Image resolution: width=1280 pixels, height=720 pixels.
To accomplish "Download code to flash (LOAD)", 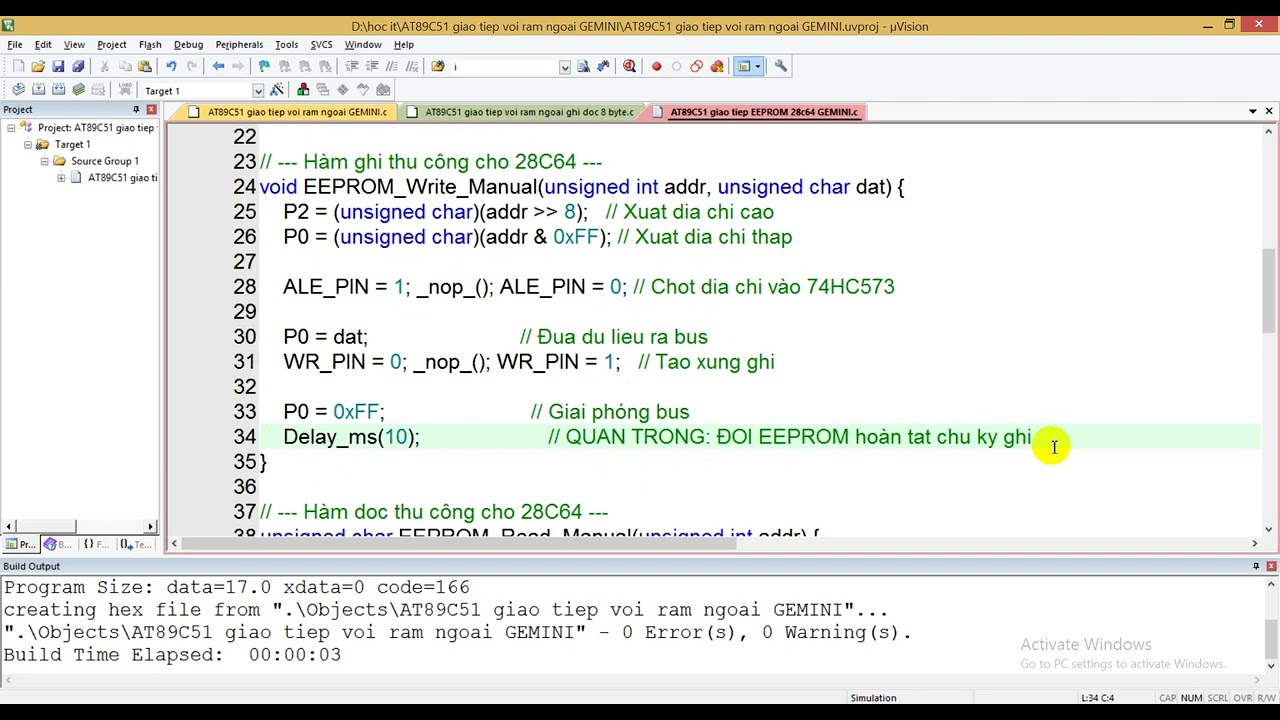I will click(125, 90).
